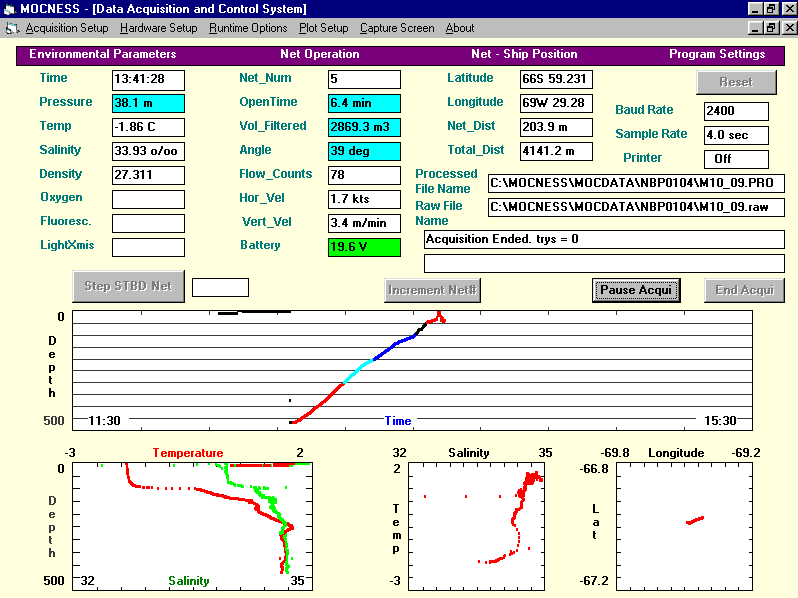Click the Total_Dist field showing 4141.2 m
This screenshot has height=598, width=798.
(556, 151)
